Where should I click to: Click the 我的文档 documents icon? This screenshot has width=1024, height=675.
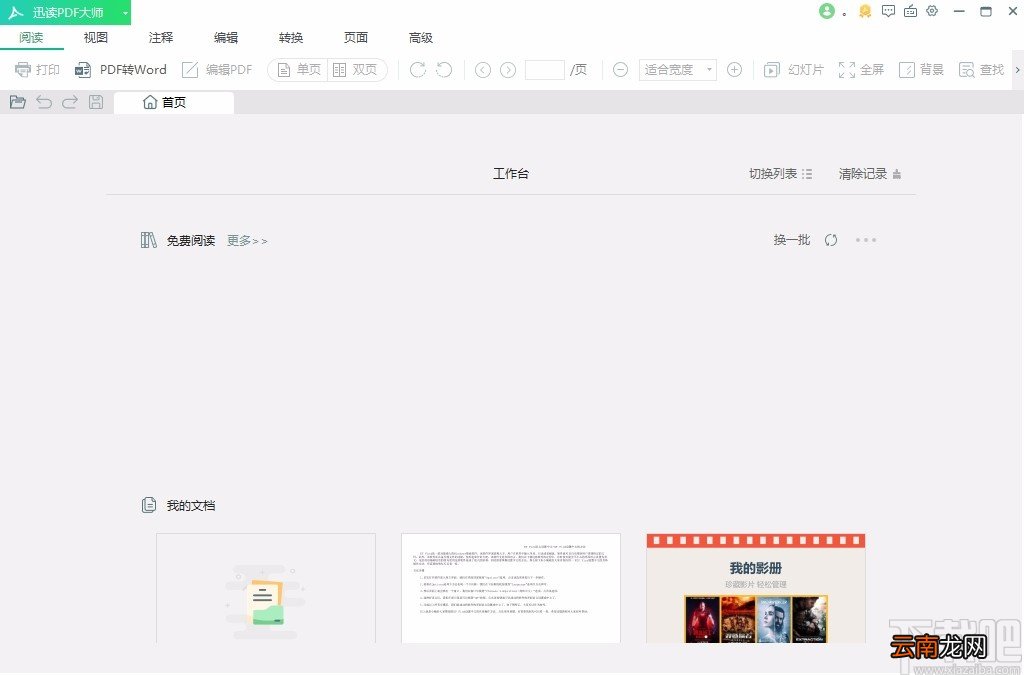149,505
